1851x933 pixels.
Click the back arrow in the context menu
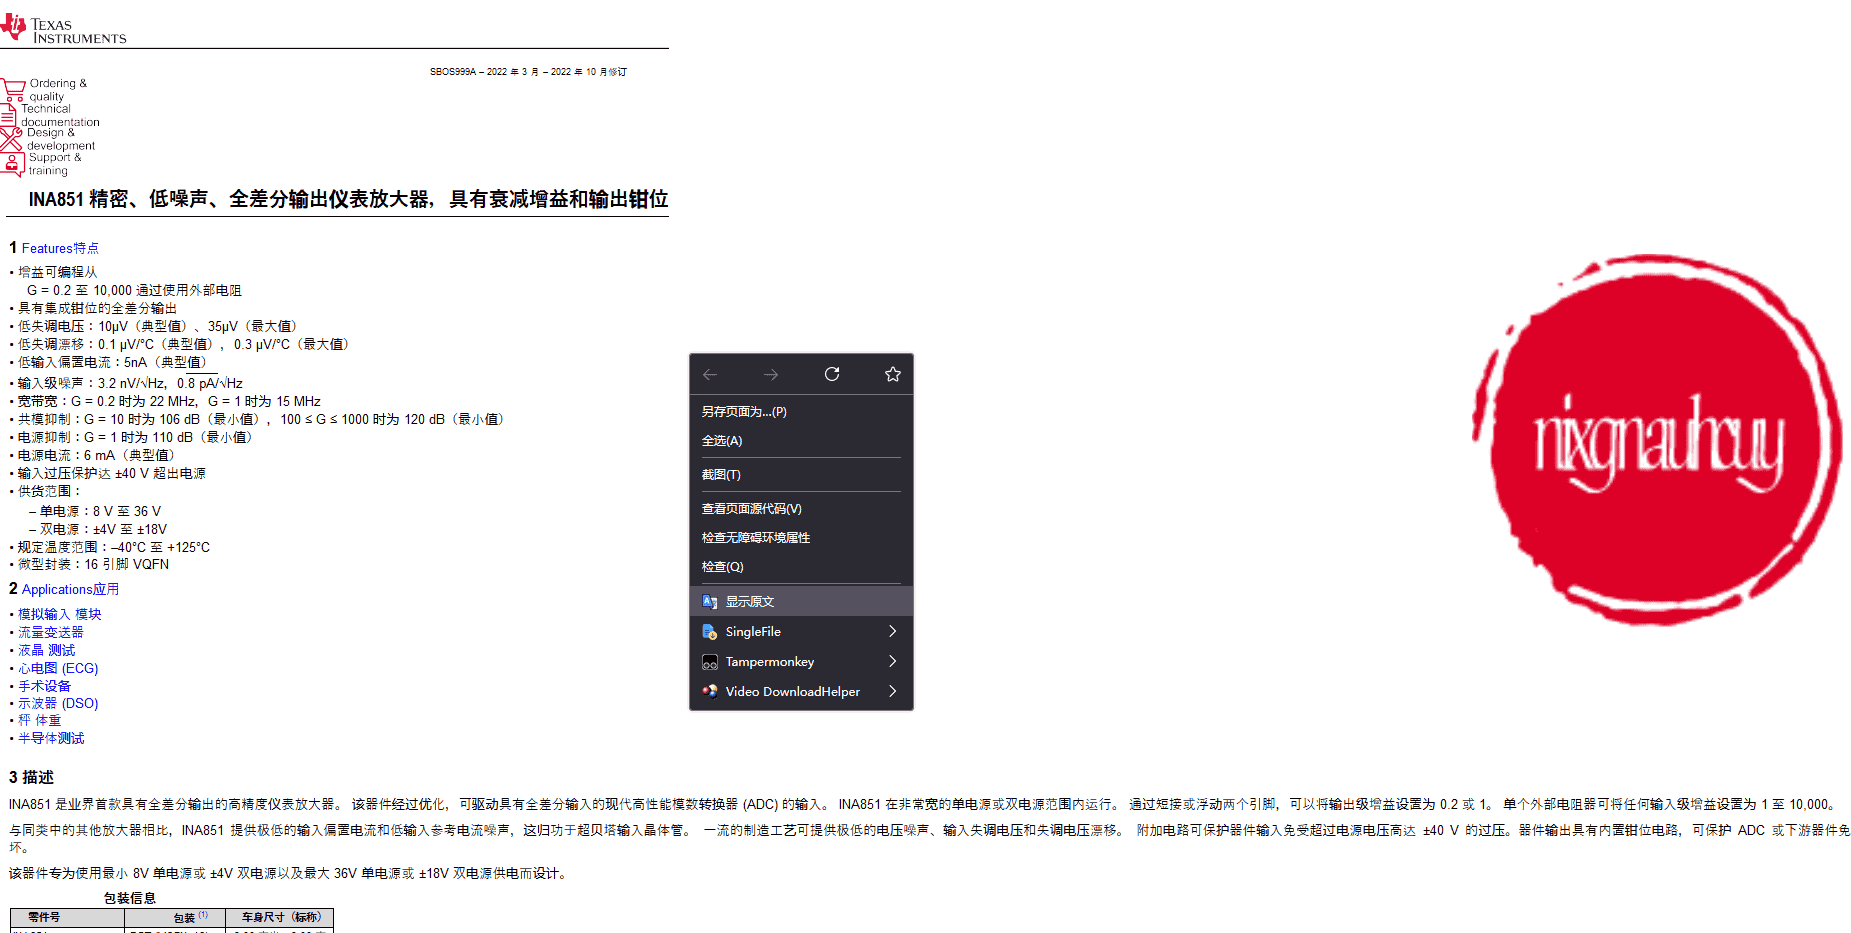(710, 375)
